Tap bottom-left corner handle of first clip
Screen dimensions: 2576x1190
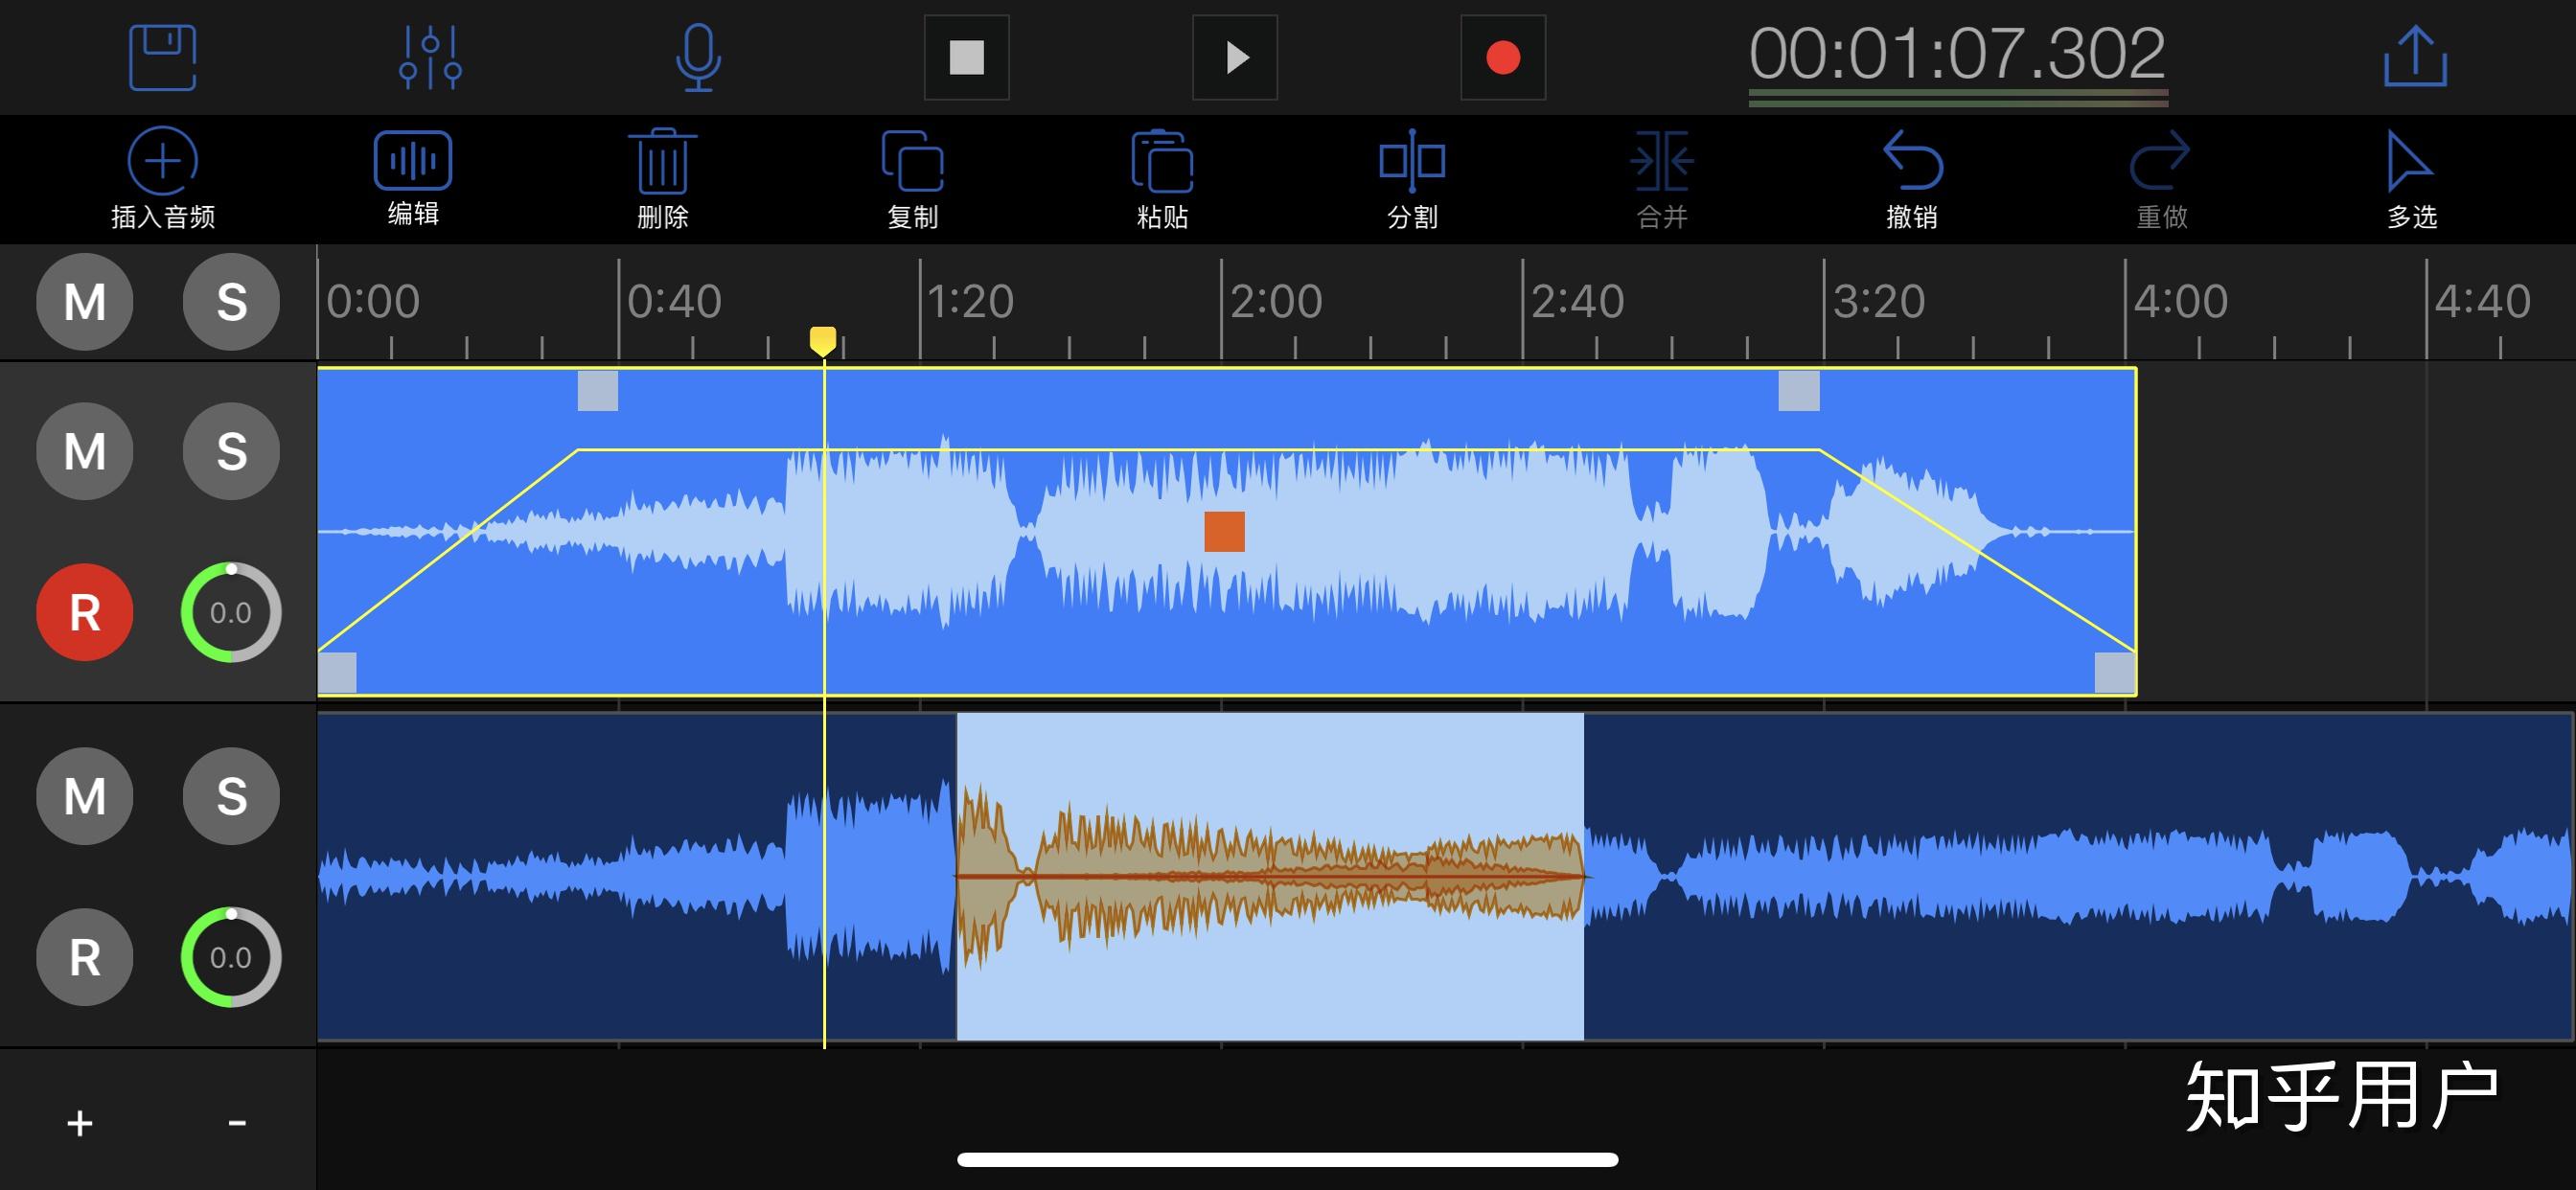(337, 673)
